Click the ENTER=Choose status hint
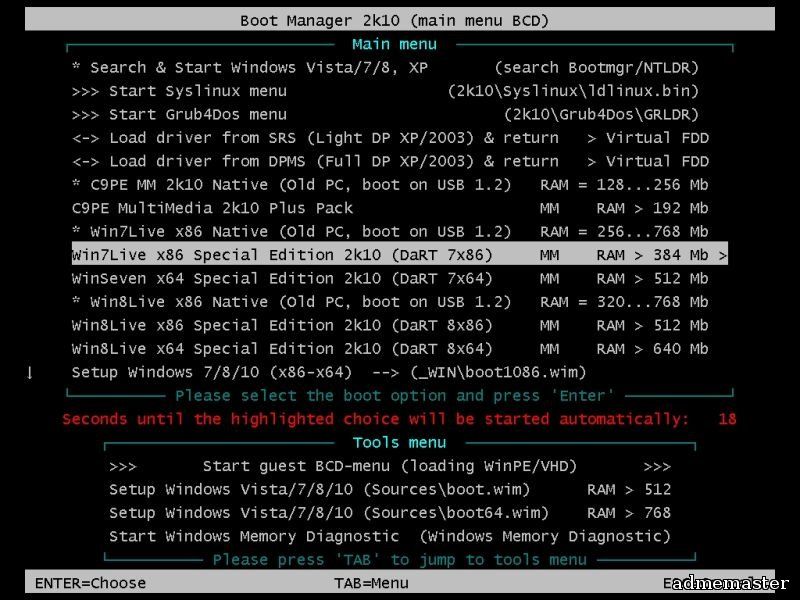The width and height of the screenshot is (800, 600). [x=90, y=583]
